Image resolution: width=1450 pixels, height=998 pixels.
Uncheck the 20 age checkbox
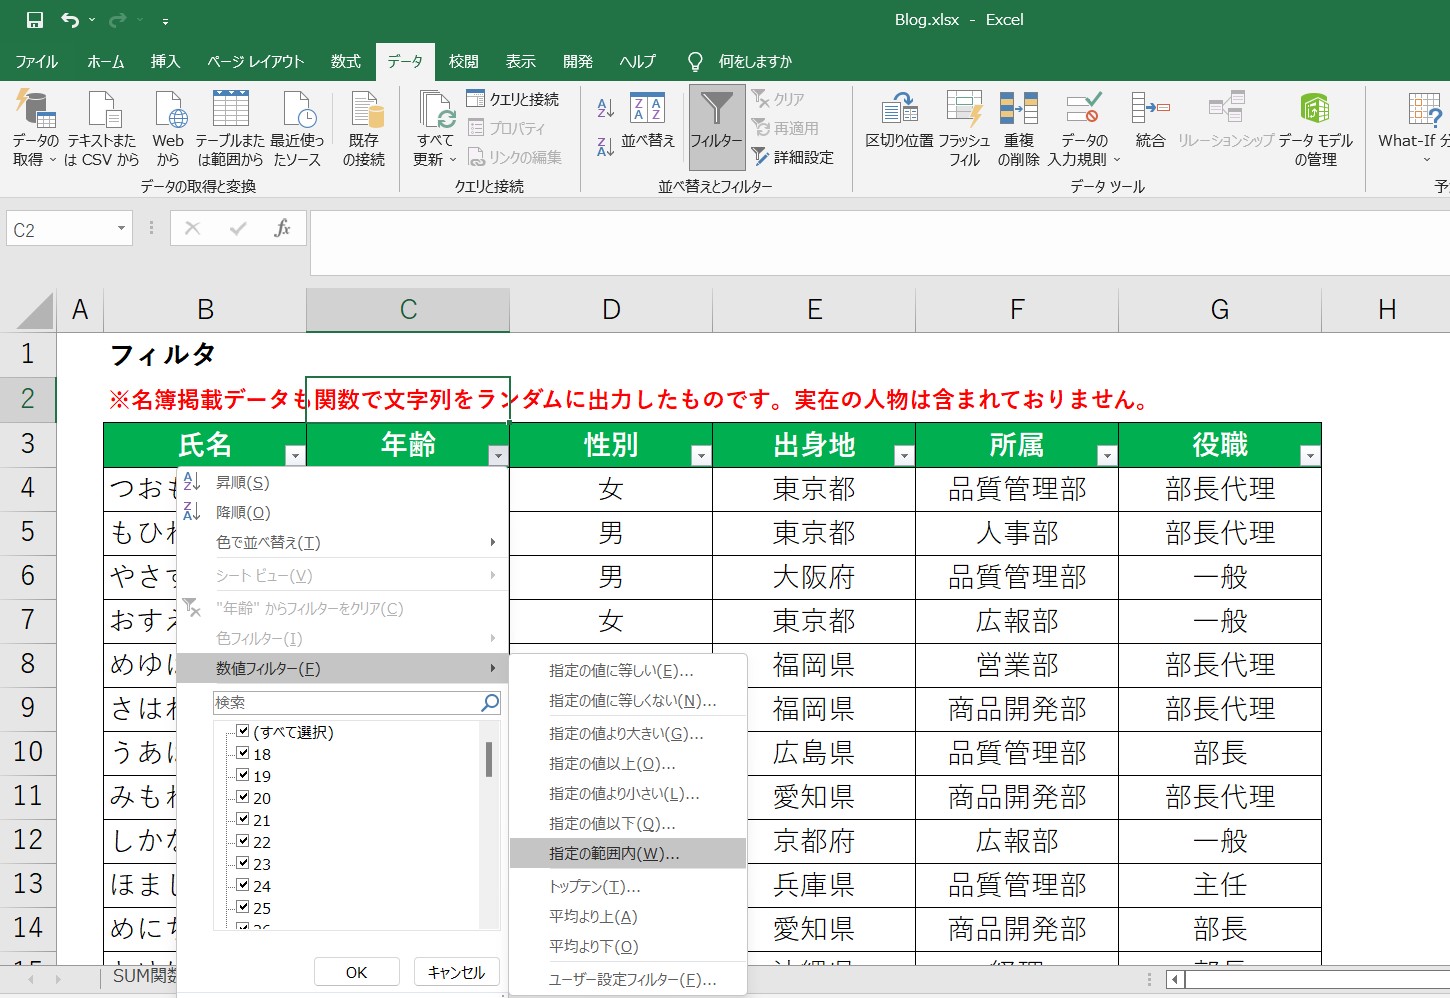pyautogui.click(x=243, y=797)
